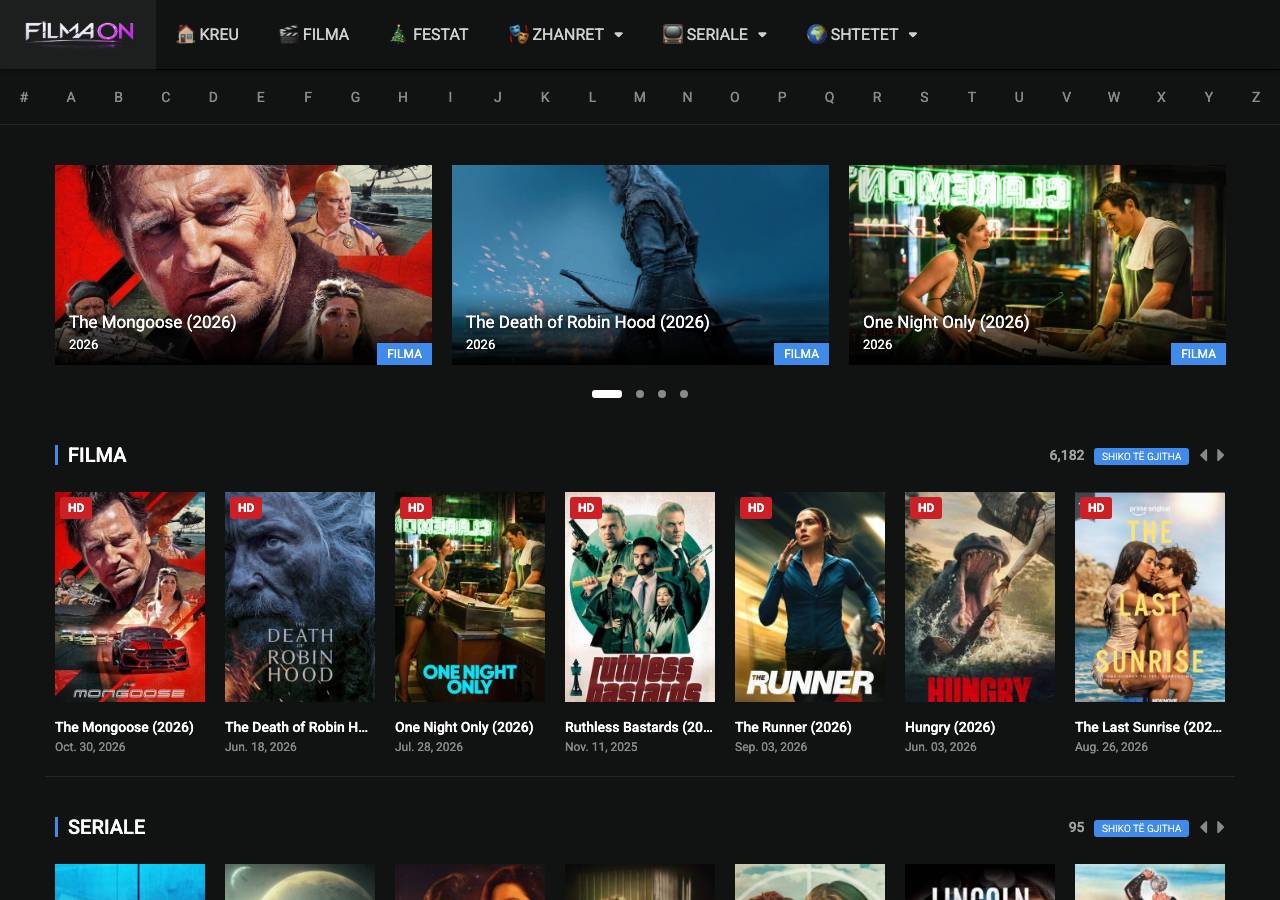Filter titles by letter F
The height and width of the screenshot is (900, 1280).
click(308, 97)
